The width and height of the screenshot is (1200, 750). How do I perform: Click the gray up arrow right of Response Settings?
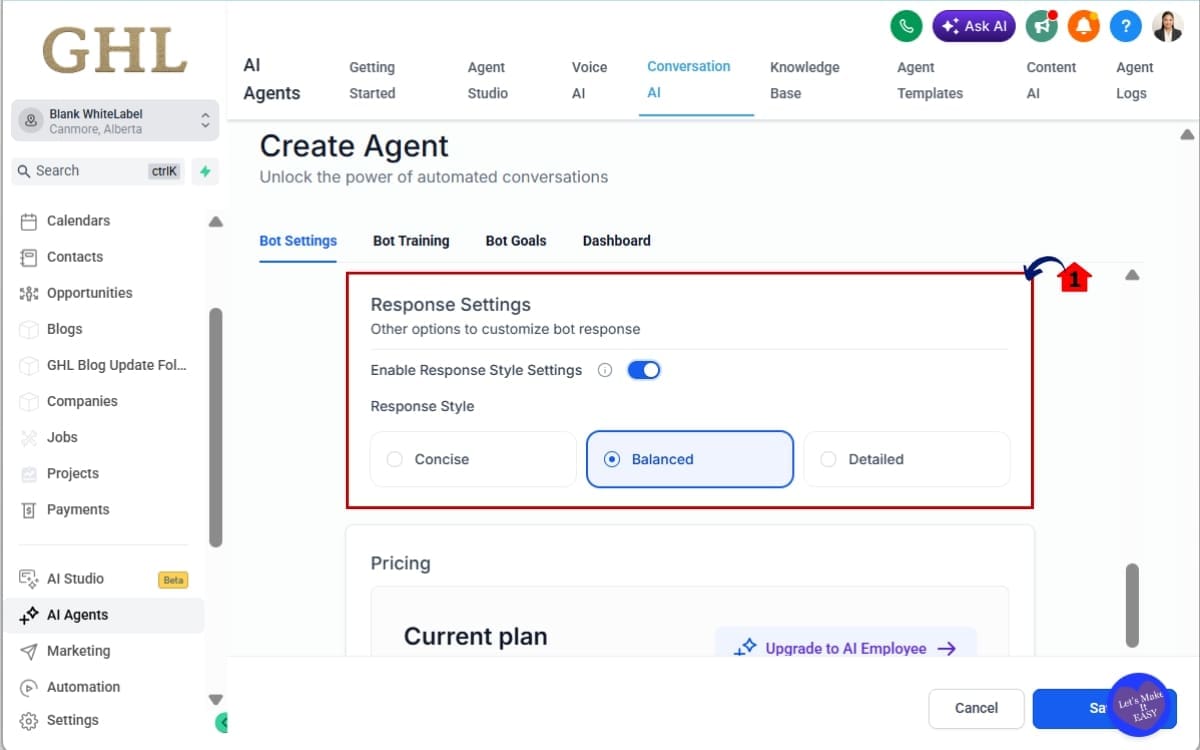coord(1132,275)
